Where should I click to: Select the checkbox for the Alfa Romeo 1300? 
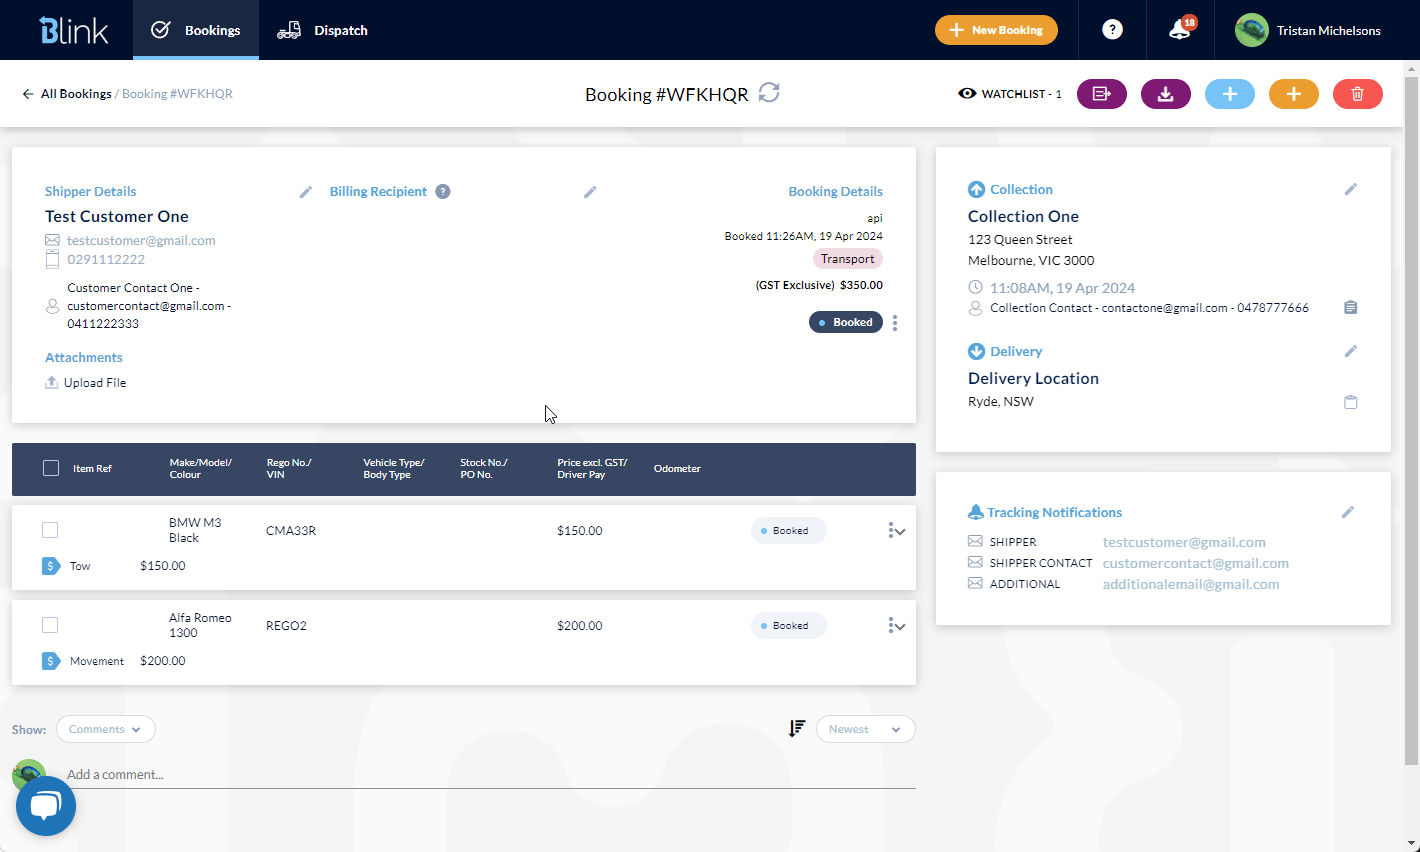click(x=50, y=625)
